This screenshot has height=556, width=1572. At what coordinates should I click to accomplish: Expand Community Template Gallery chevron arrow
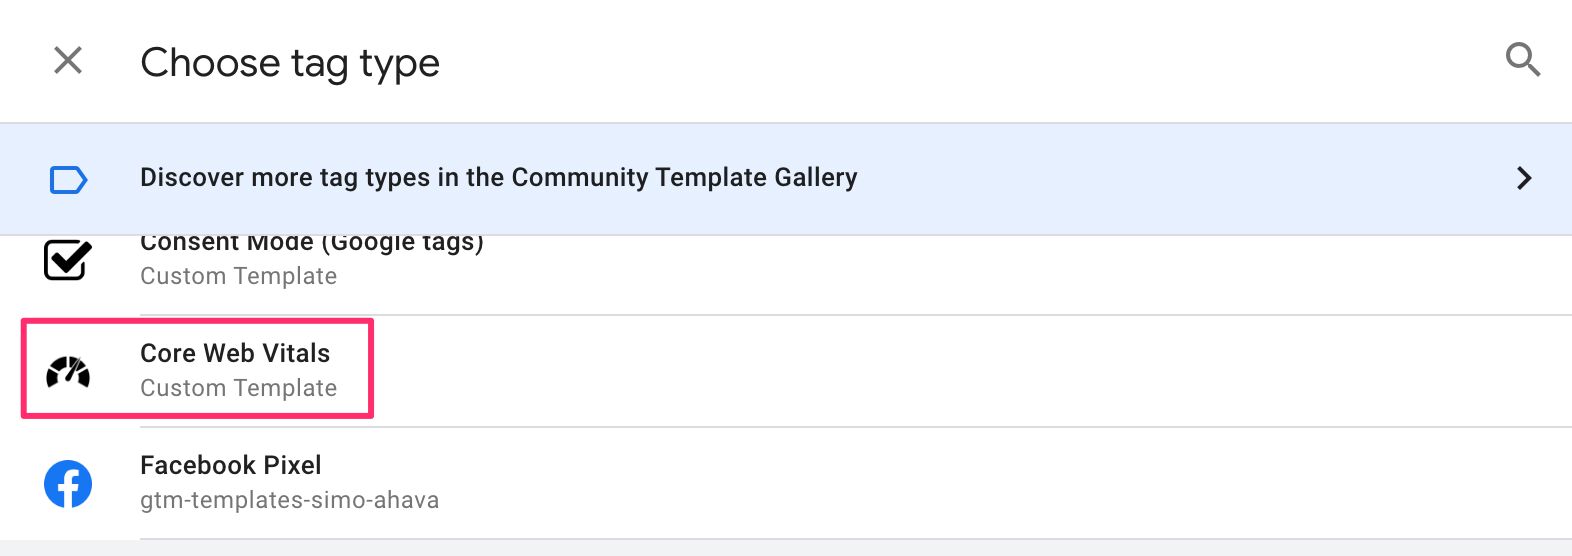coord(1524,178)
